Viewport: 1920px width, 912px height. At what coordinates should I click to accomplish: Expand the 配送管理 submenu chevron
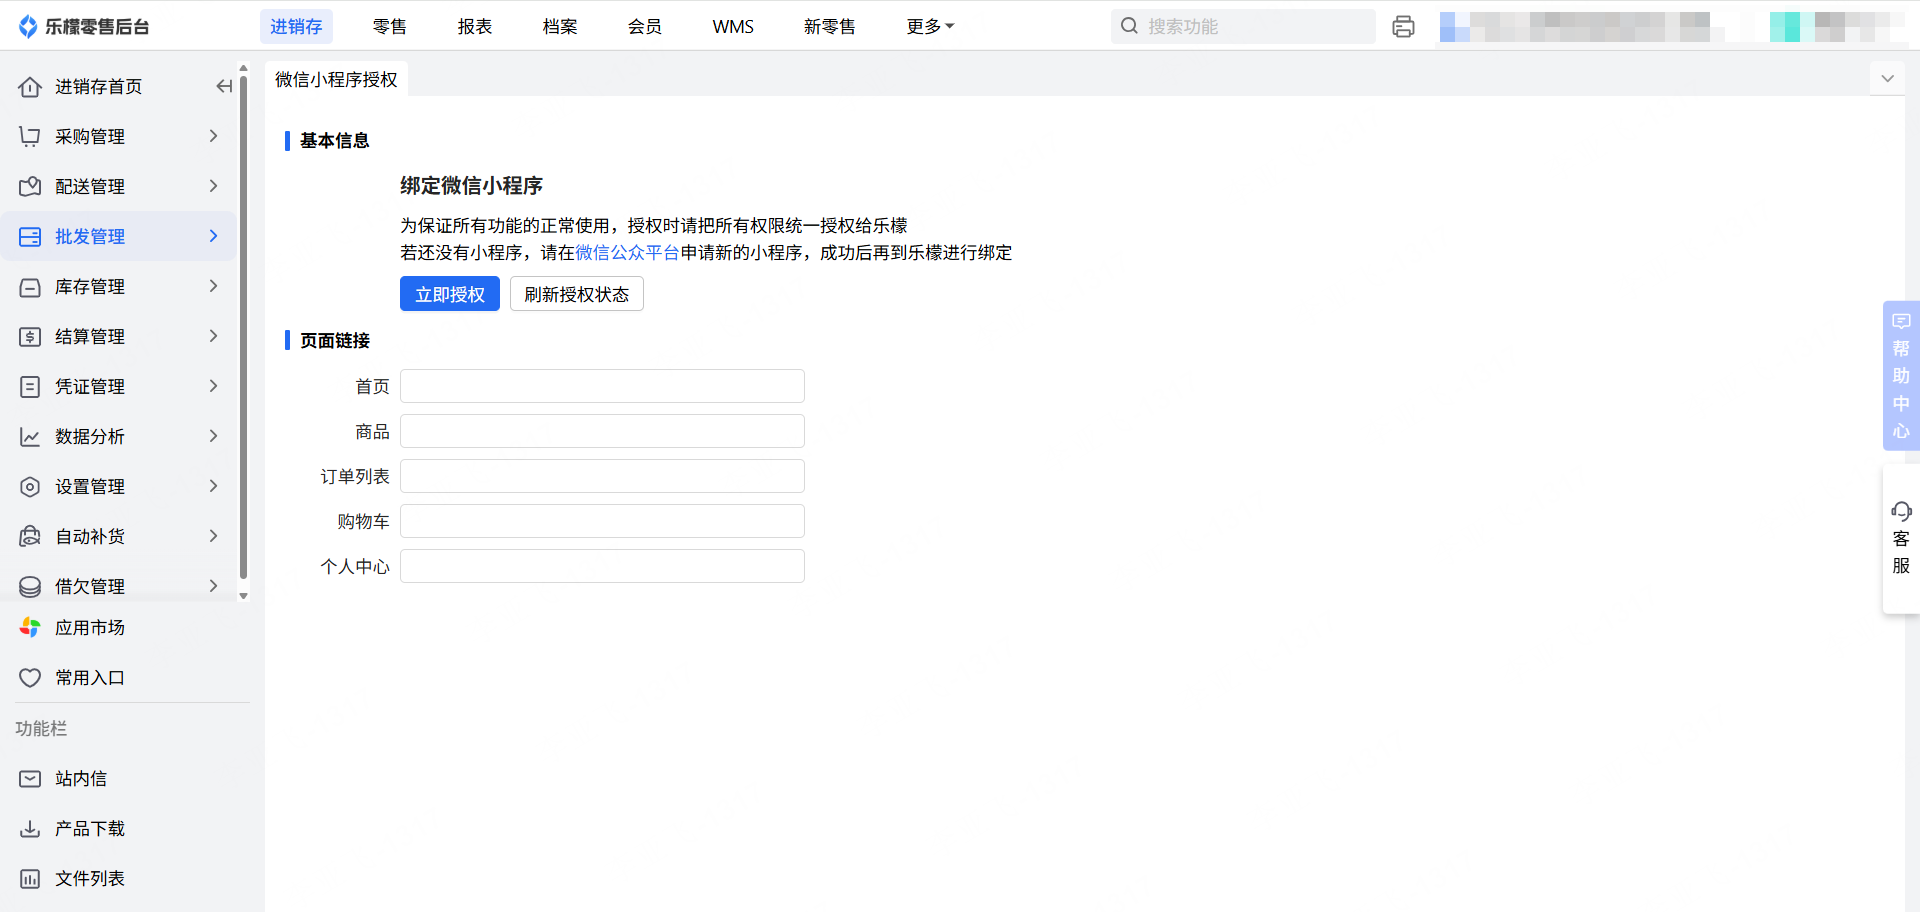click(213, 186)
